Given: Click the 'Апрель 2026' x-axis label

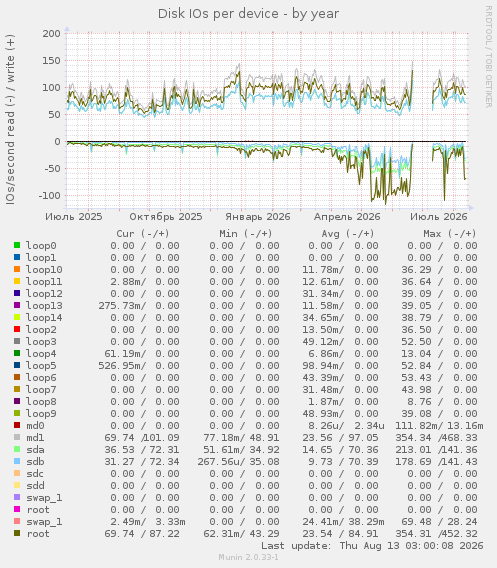Looking at the screenshot, I should click(347, 217).
